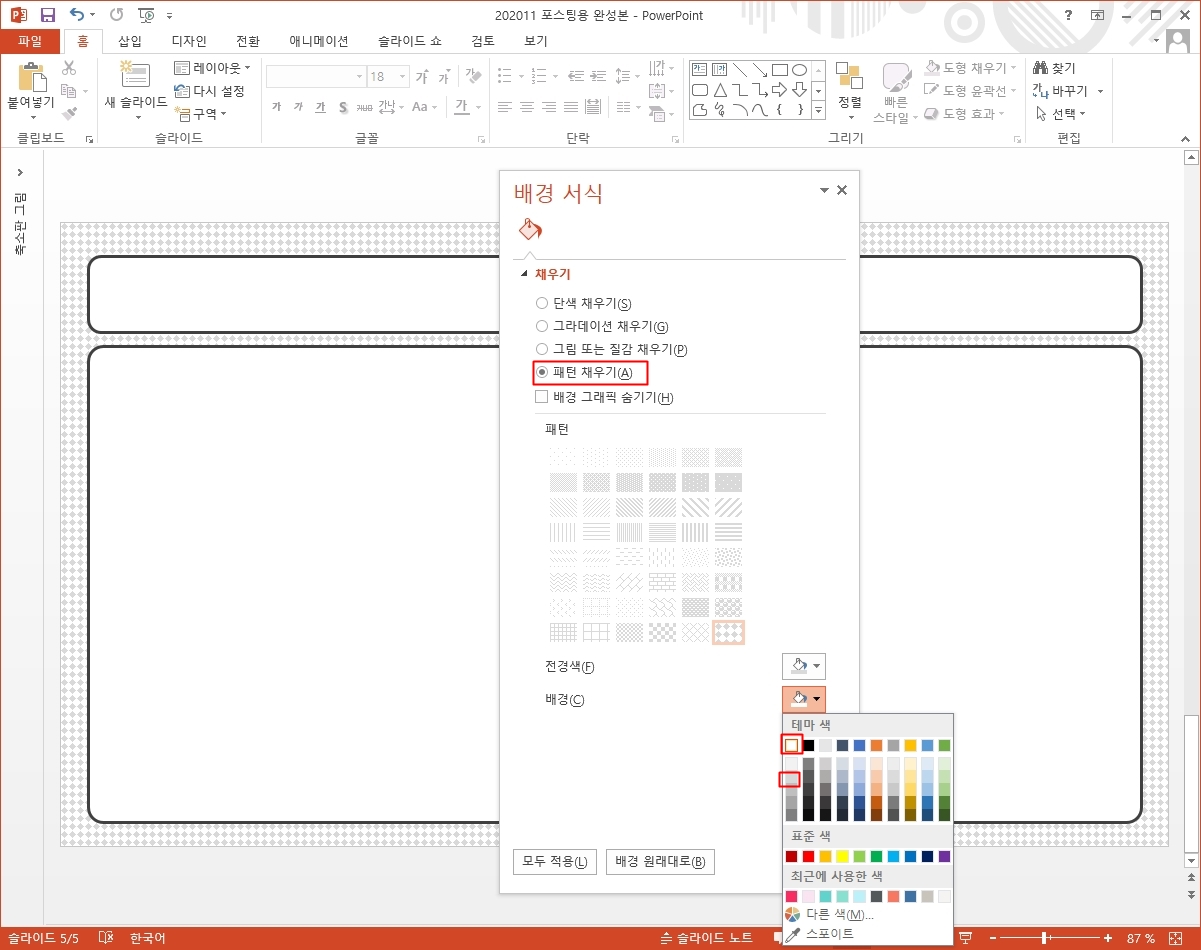The width and height of the screenshot is (1201, 950).
Task: Click the Find (찾기) binoculars icon
Action: [1040, 68]
